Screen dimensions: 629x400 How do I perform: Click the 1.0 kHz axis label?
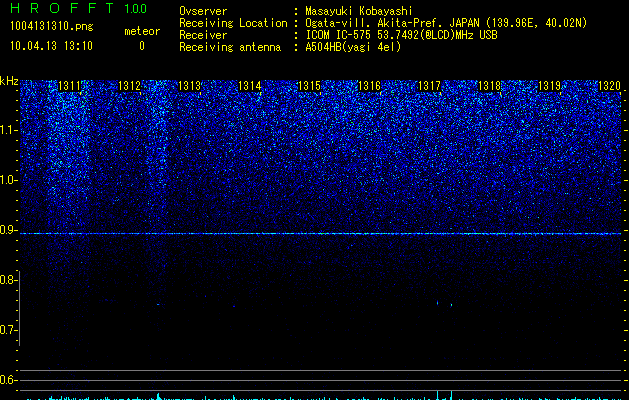point(8,180)
